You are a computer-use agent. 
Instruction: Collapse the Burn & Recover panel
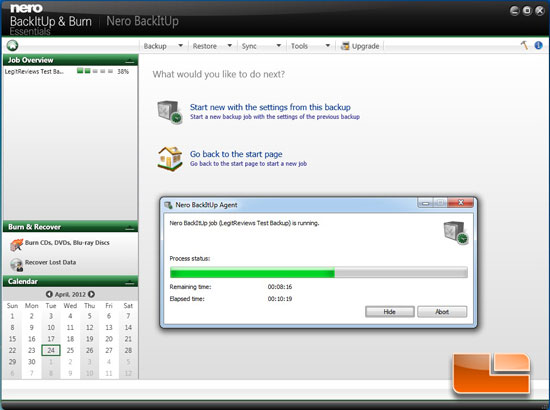[x=129, y=228]
